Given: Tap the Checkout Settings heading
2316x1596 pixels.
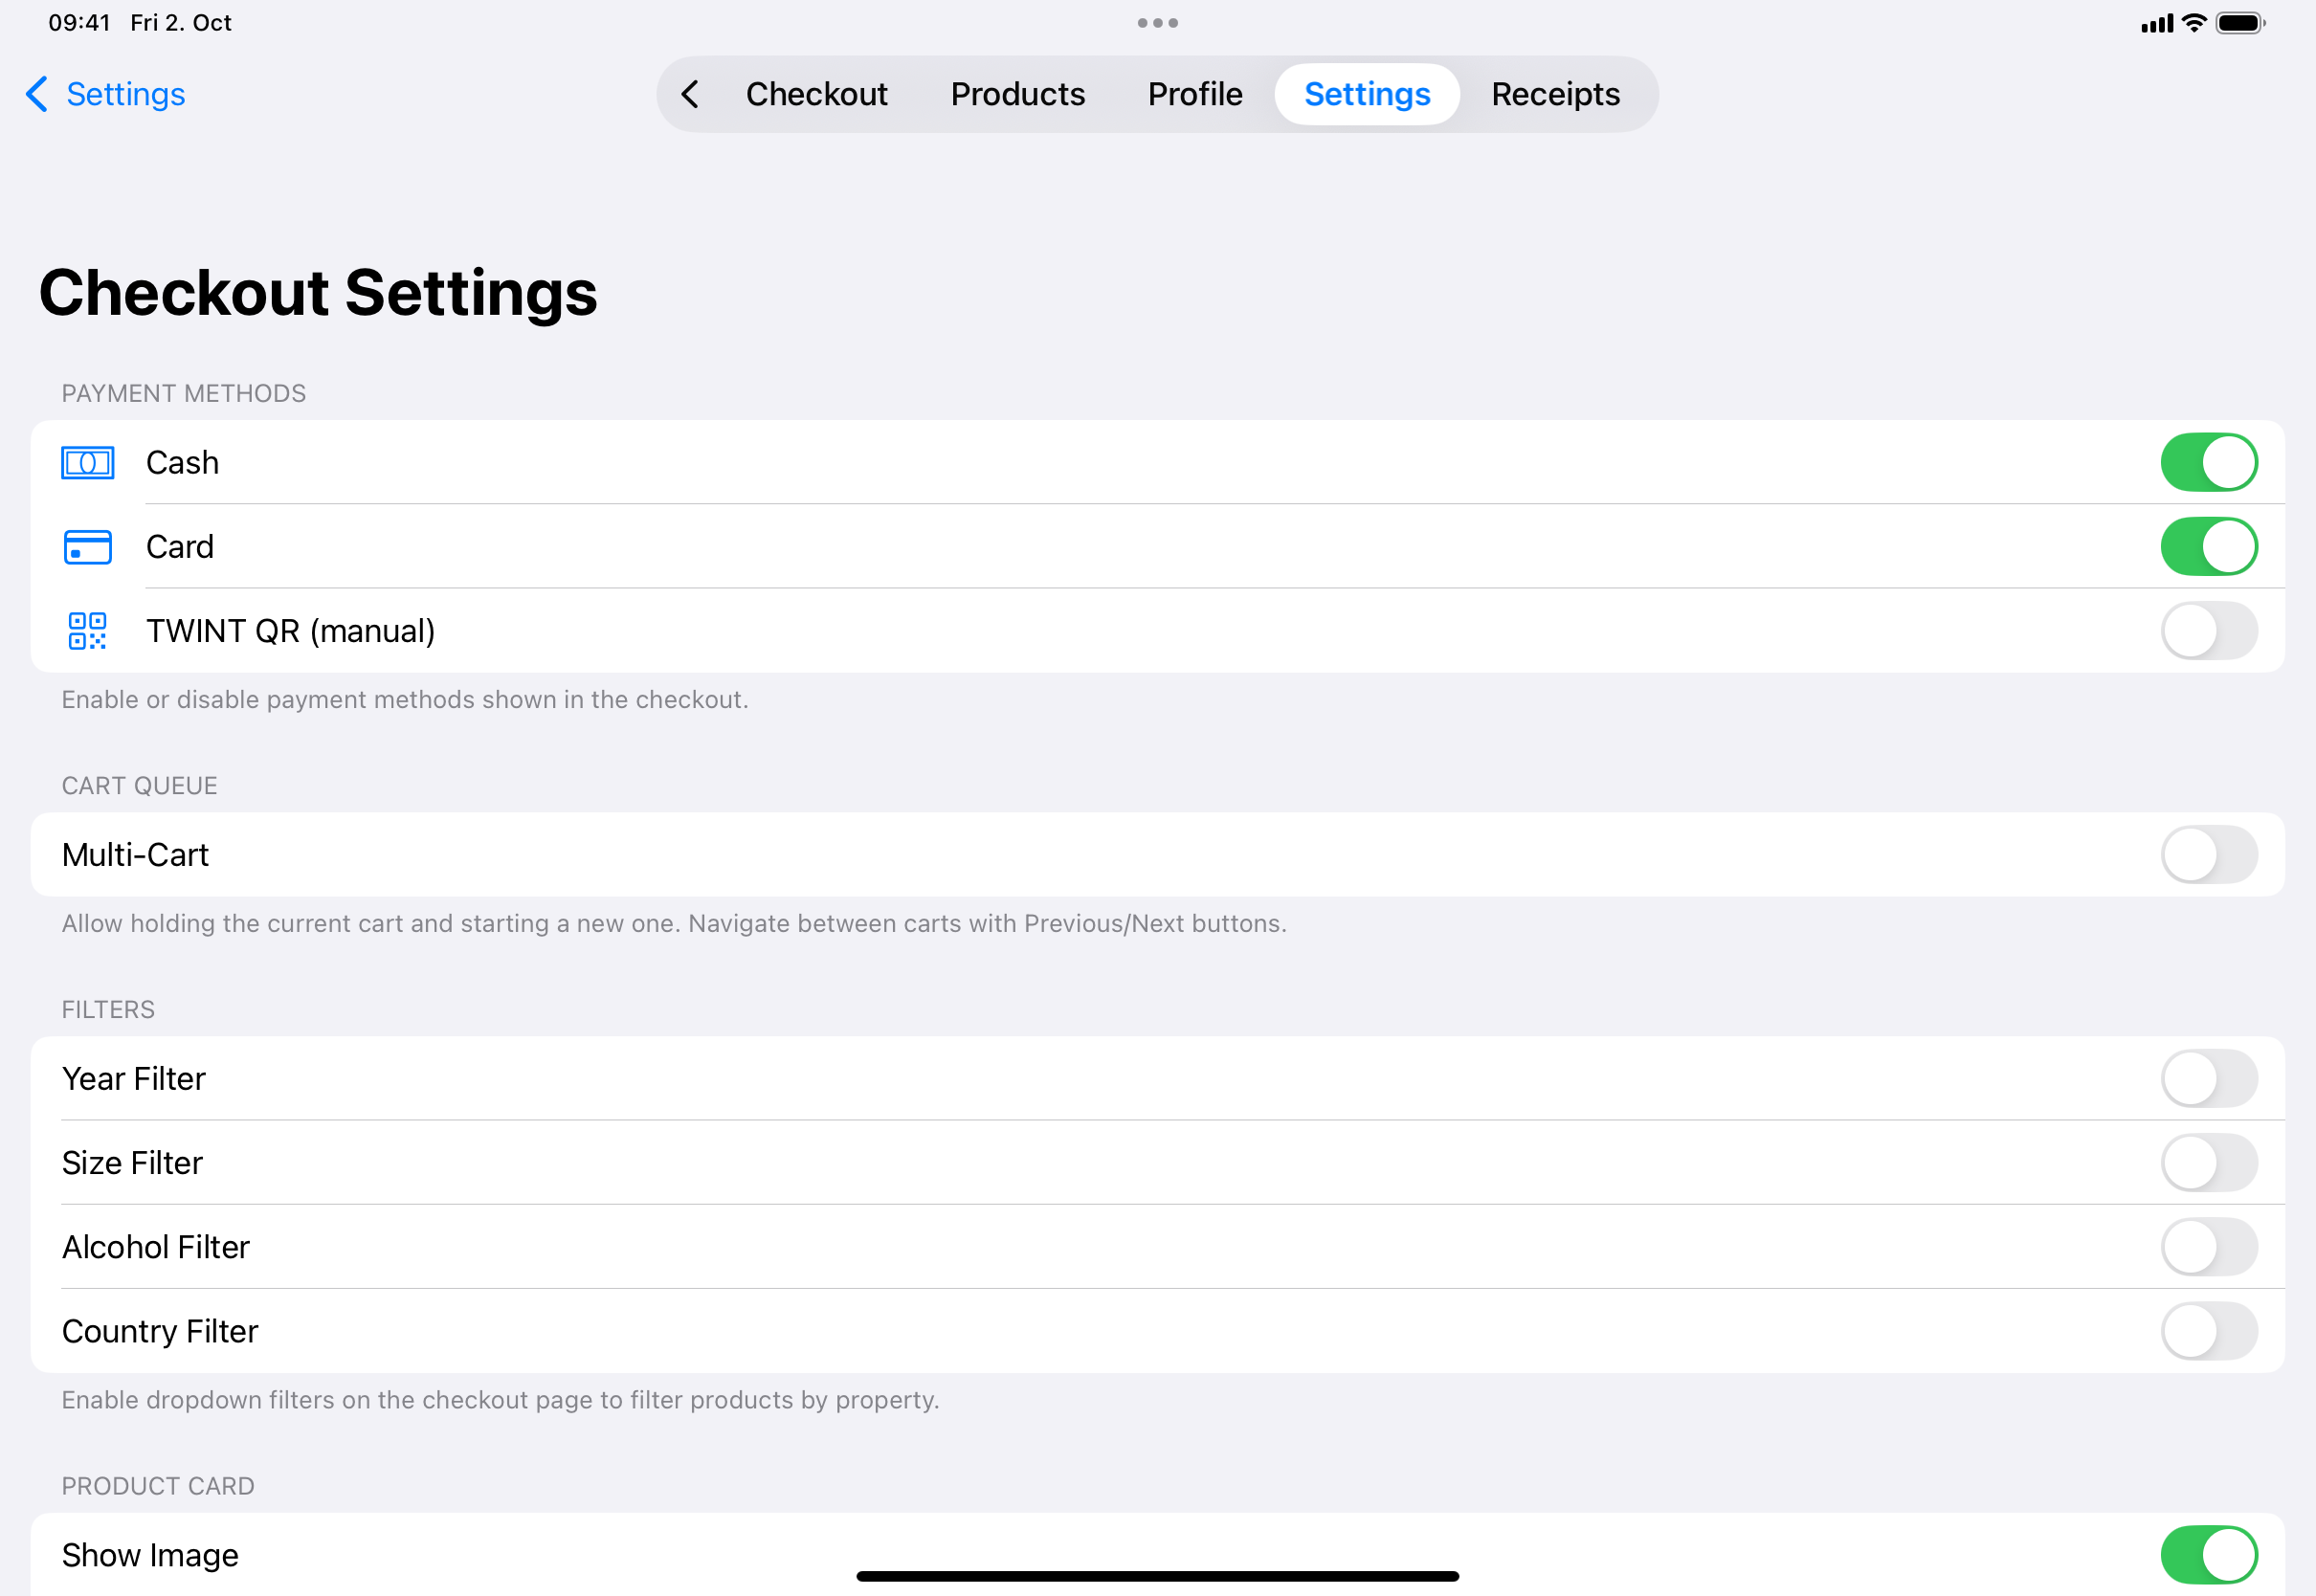Looking at the screenshot, I should [318, 293].
